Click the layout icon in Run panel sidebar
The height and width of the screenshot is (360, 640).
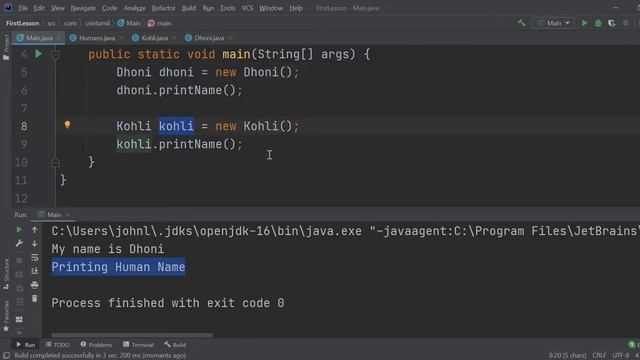point(19,319)
